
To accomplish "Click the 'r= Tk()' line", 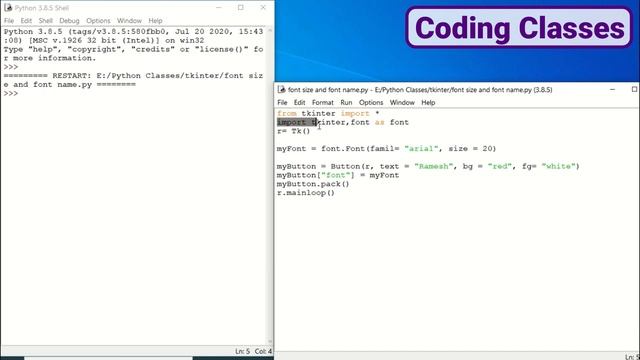I will [293, 131].
